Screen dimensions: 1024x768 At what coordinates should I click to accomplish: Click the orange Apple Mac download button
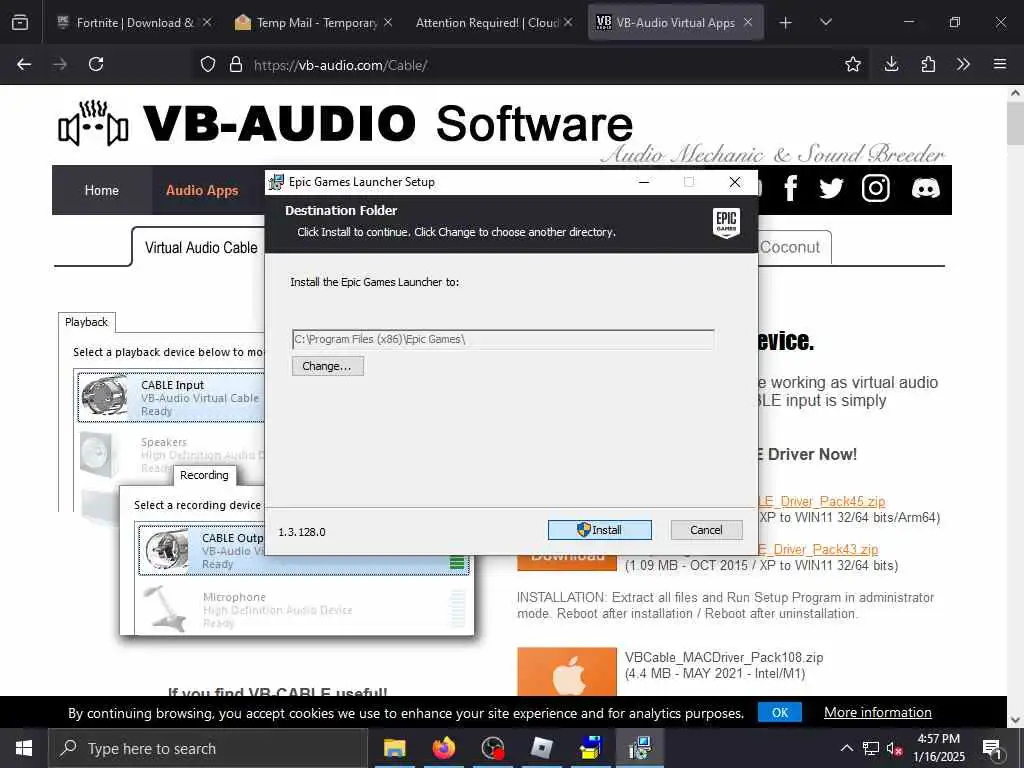point(567,671)
